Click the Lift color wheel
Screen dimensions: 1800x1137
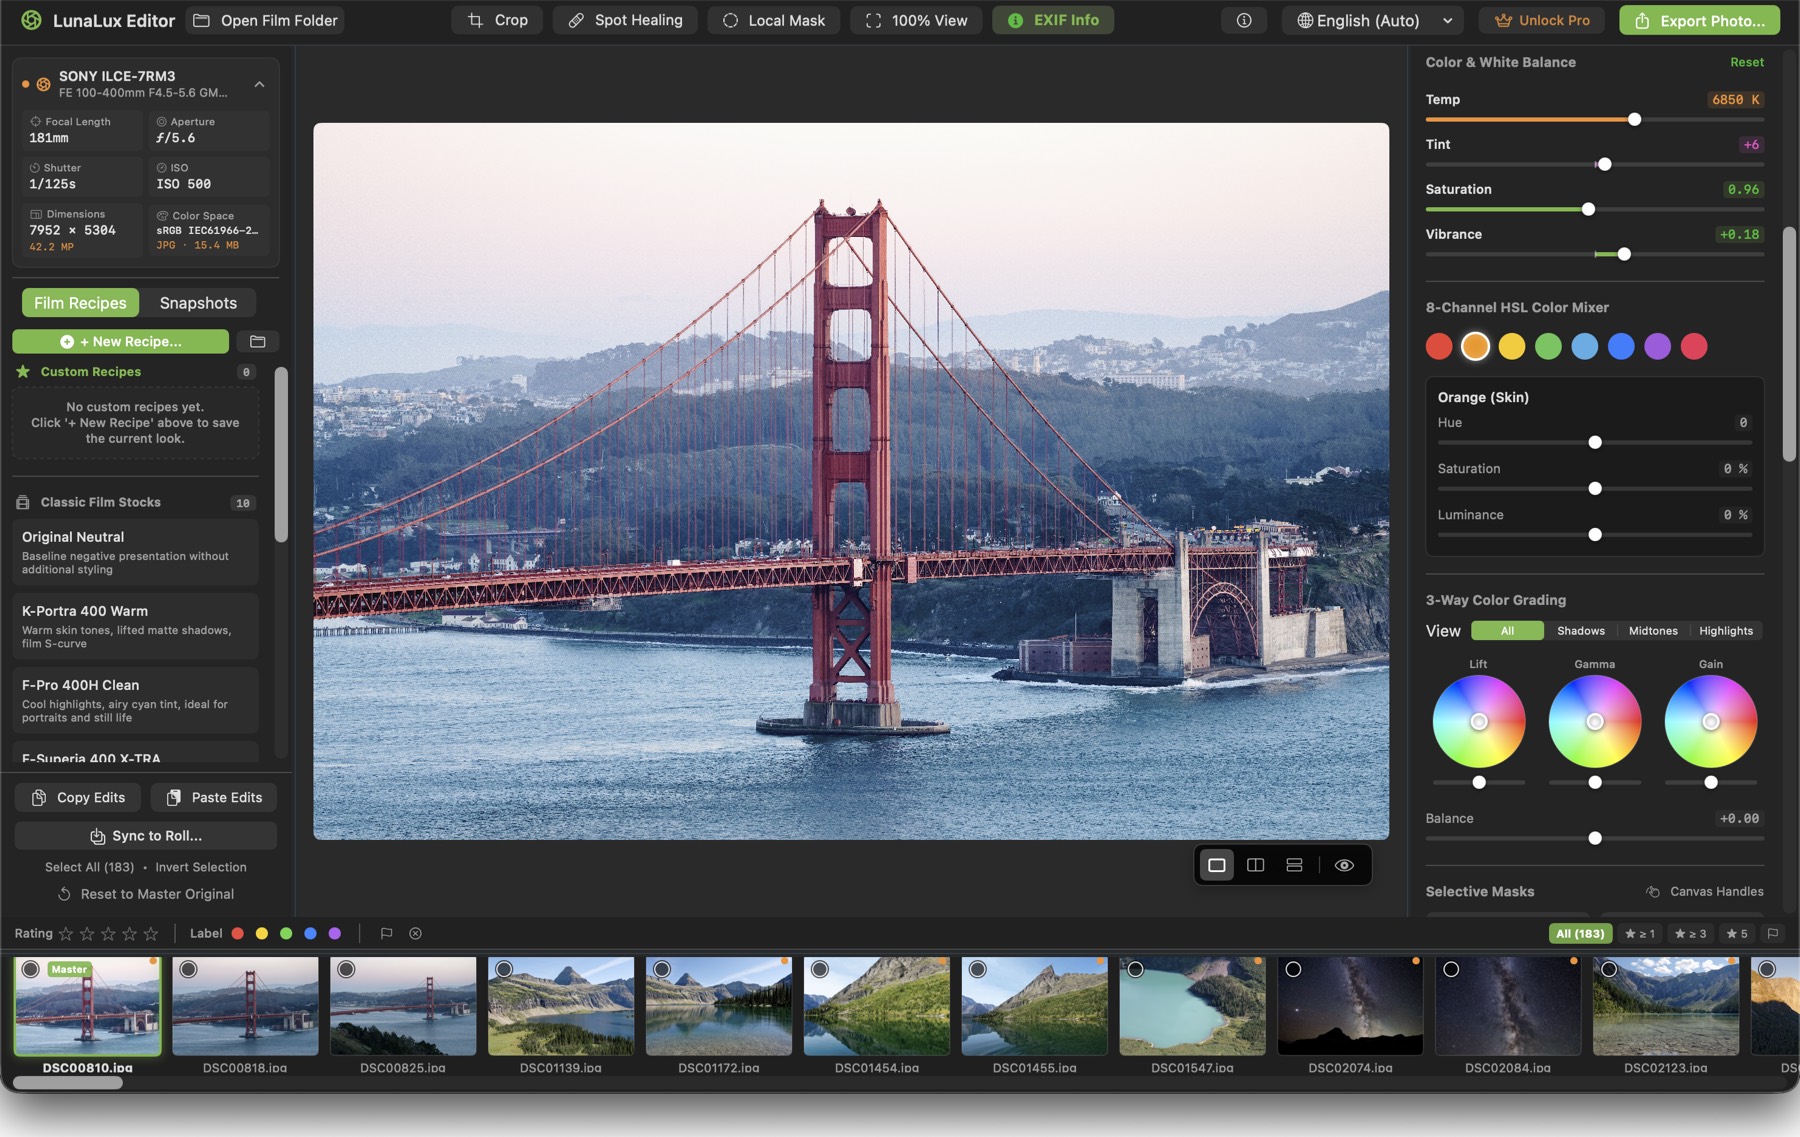pyautogui.click(x=1479, y=721)
